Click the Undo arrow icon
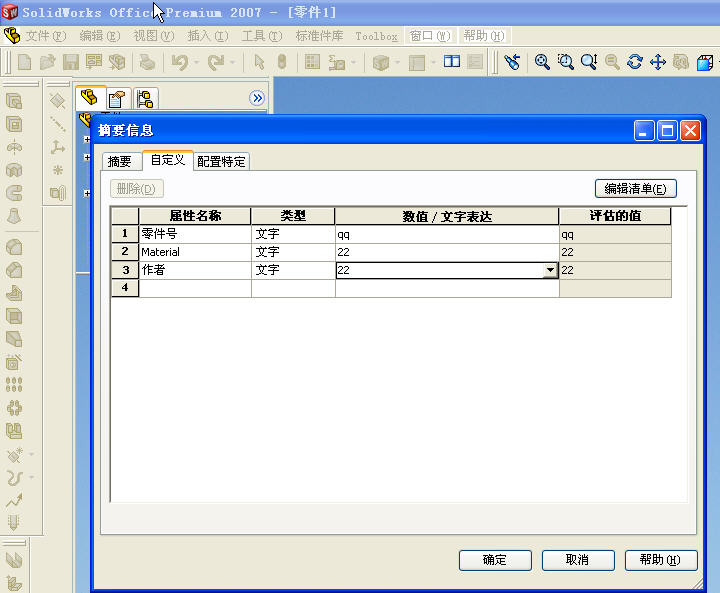The height and width of the screenshot is (593, 720). tap(180, 62)
